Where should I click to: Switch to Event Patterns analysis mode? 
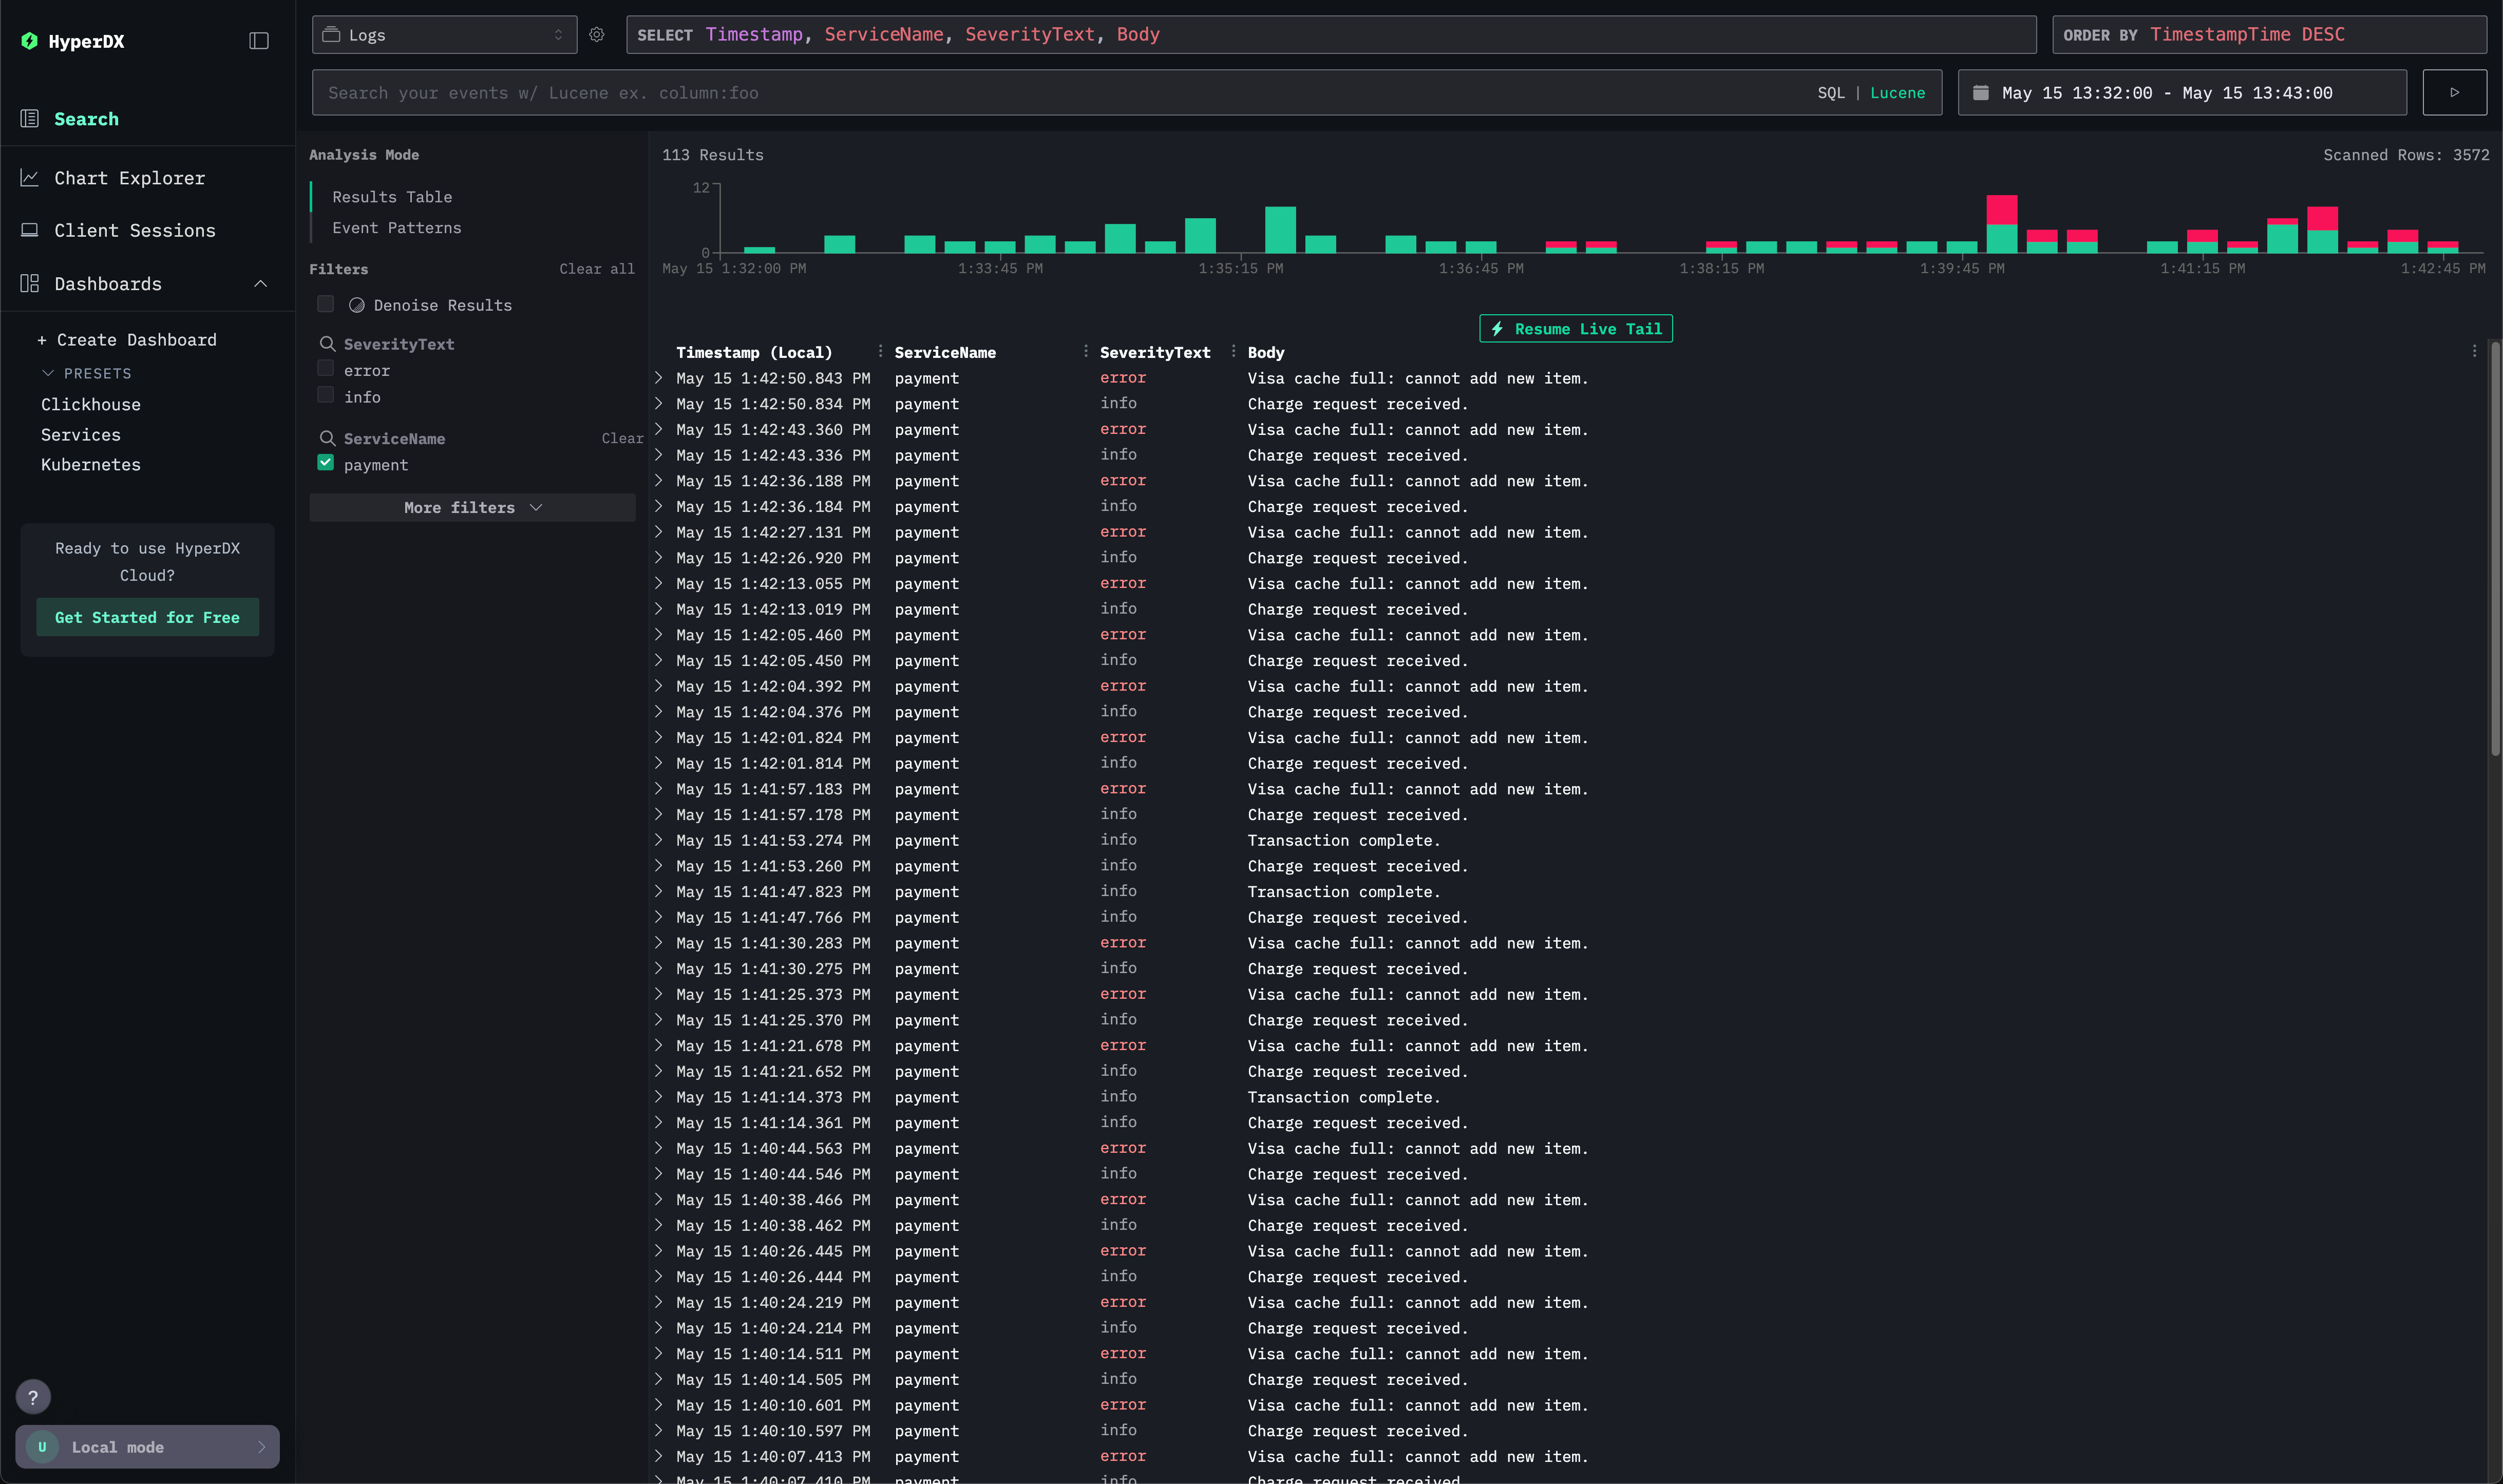coord(397,228)
